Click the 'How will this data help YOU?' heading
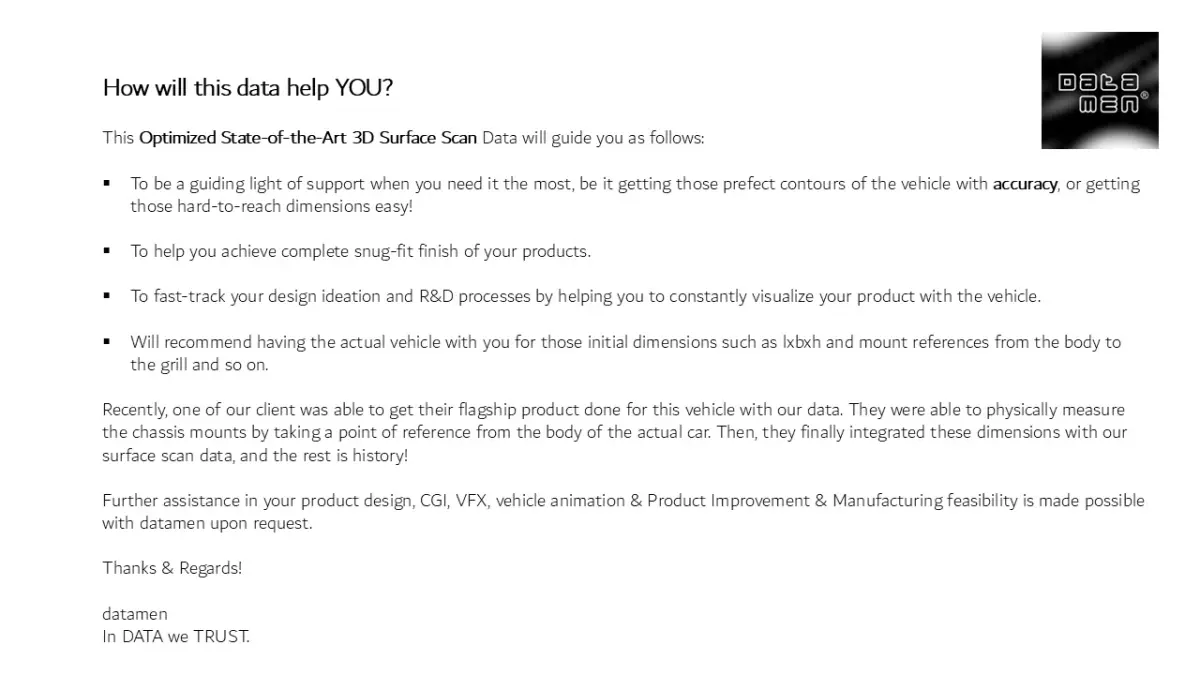 (x=247, y=87)
